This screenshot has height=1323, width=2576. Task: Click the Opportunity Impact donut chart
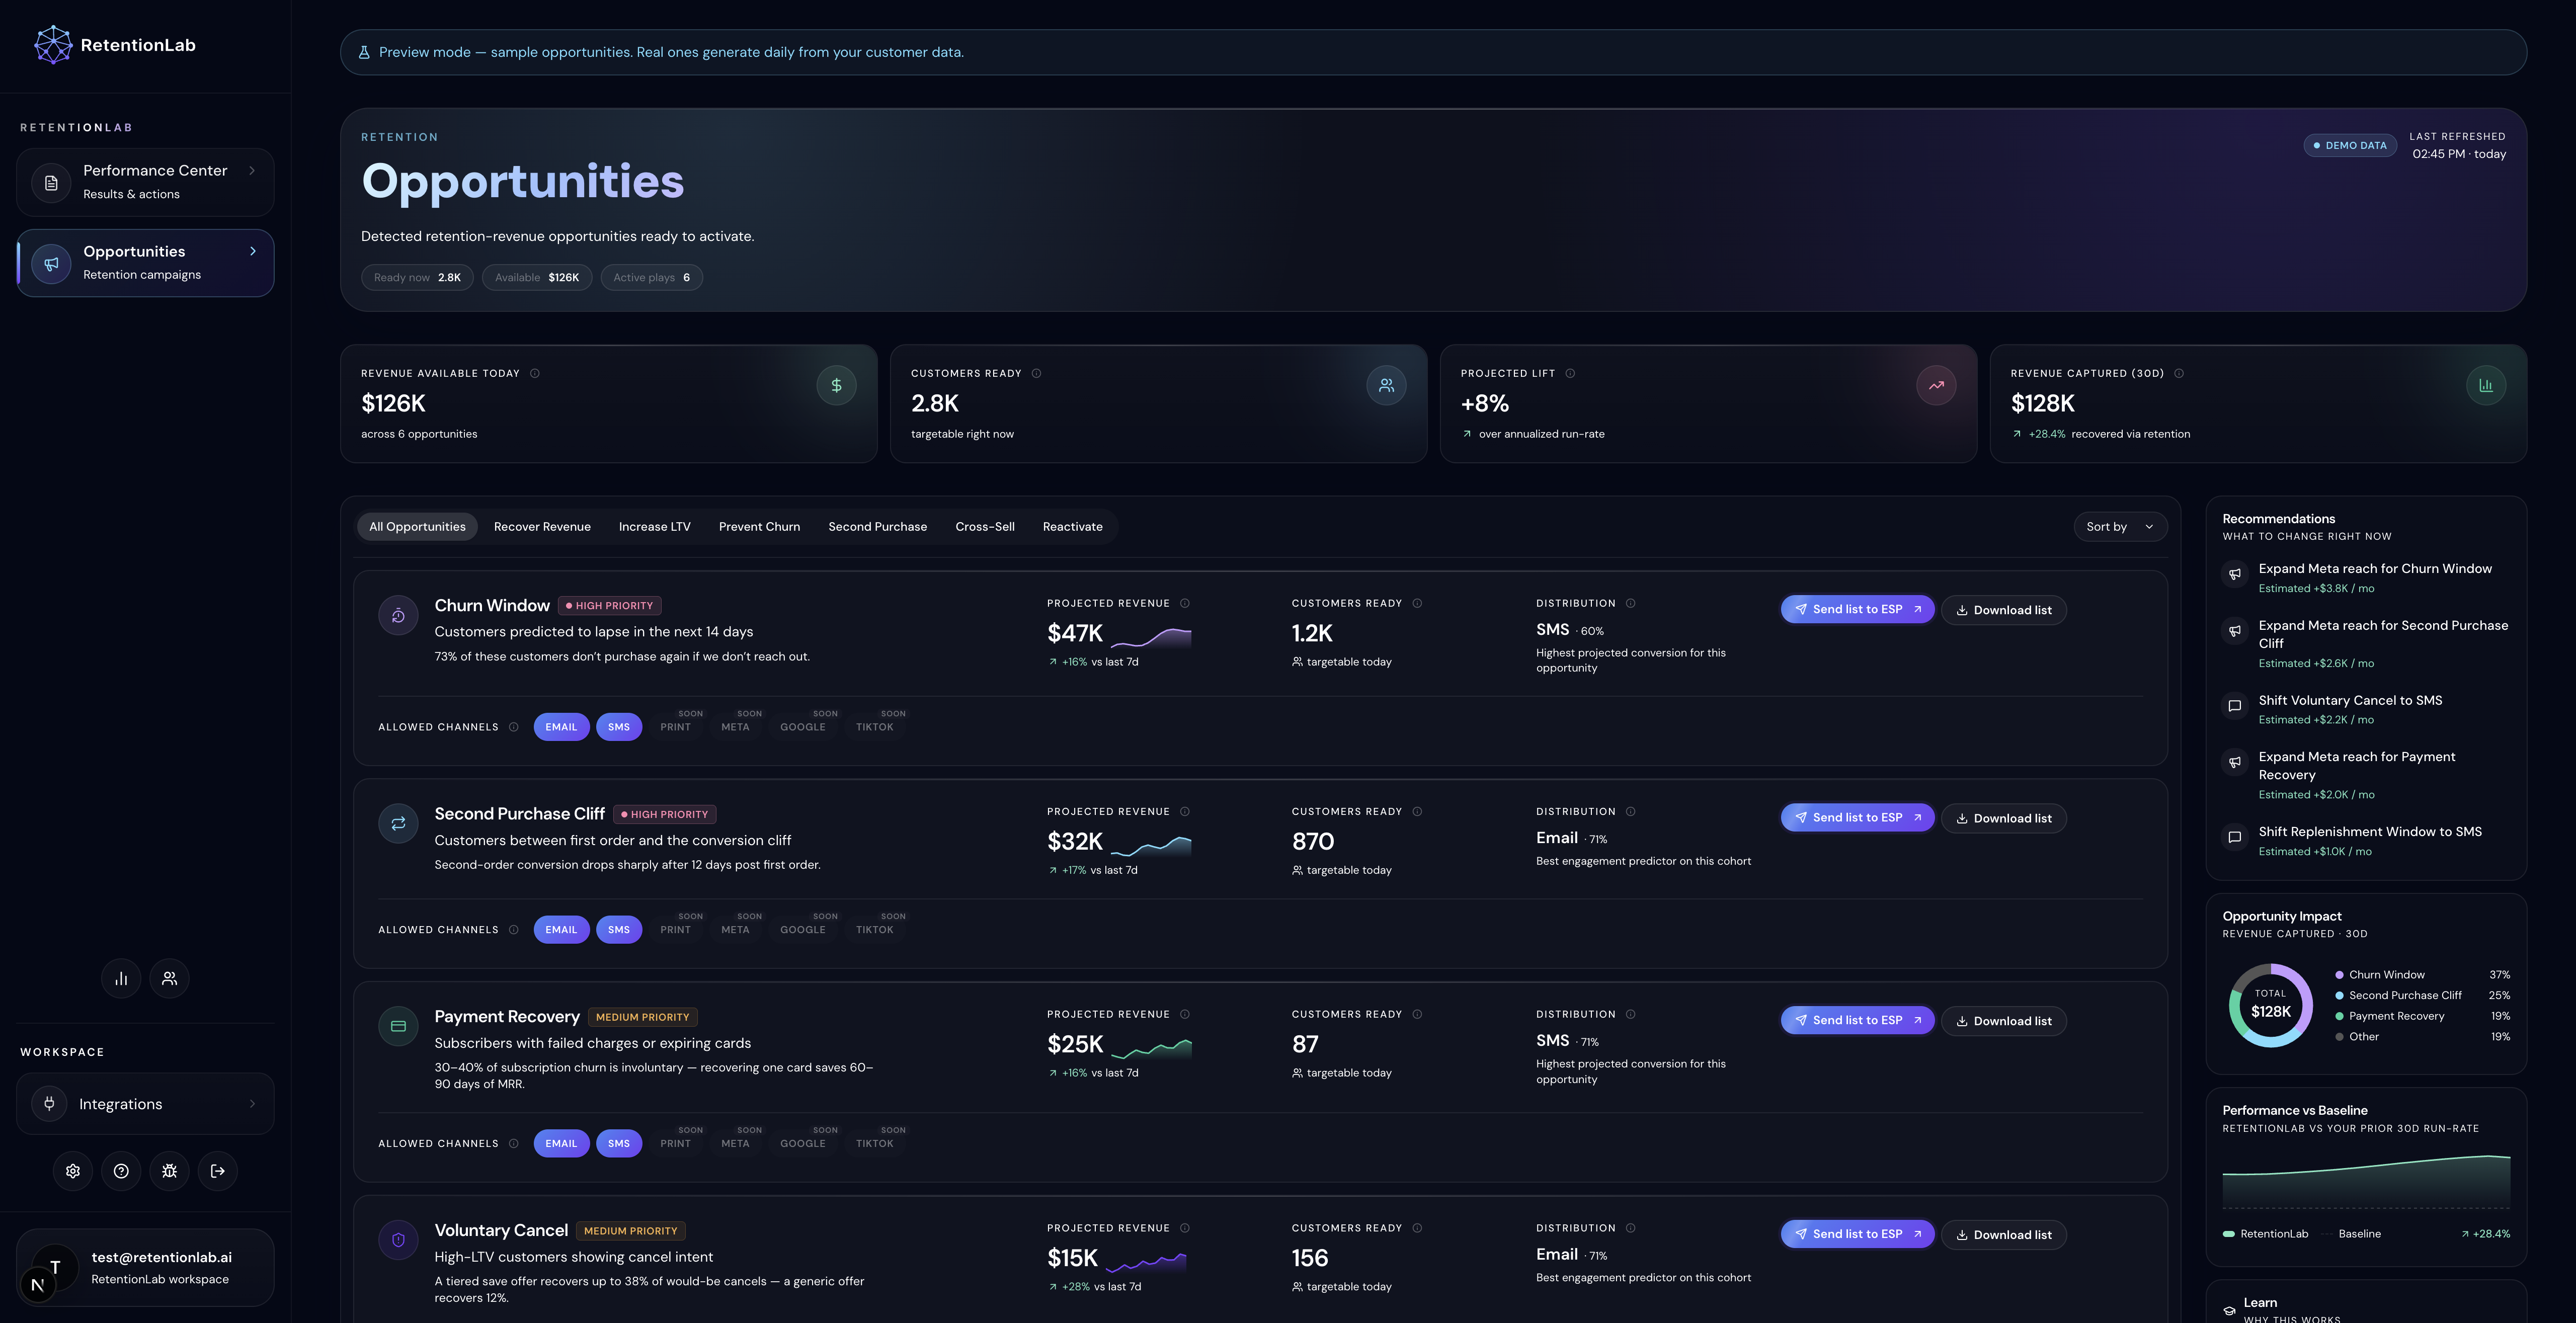pos(2270,1005)
